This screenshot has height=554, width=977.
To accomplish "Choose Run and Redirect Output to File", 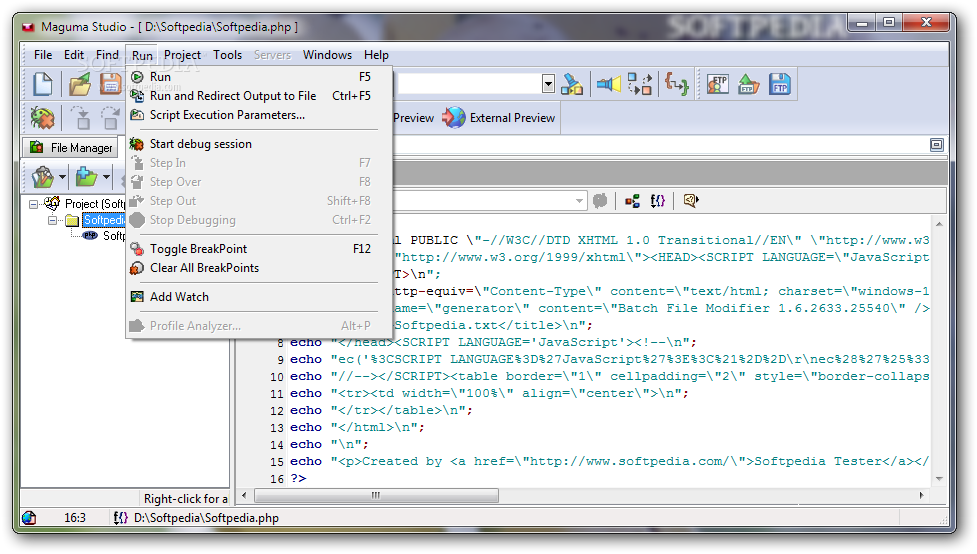I will tap(259, 96).
